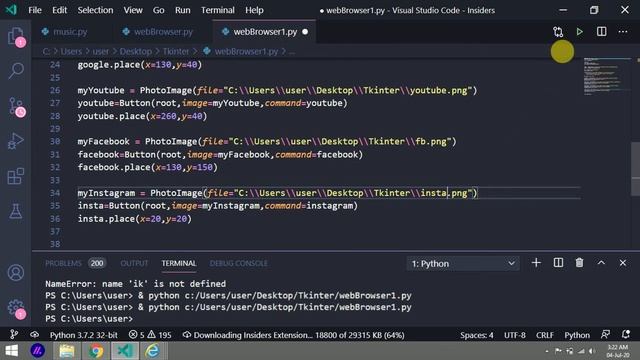640x360 pixels.
Task: Open the Run menu
Action: (x=182, y=10)
